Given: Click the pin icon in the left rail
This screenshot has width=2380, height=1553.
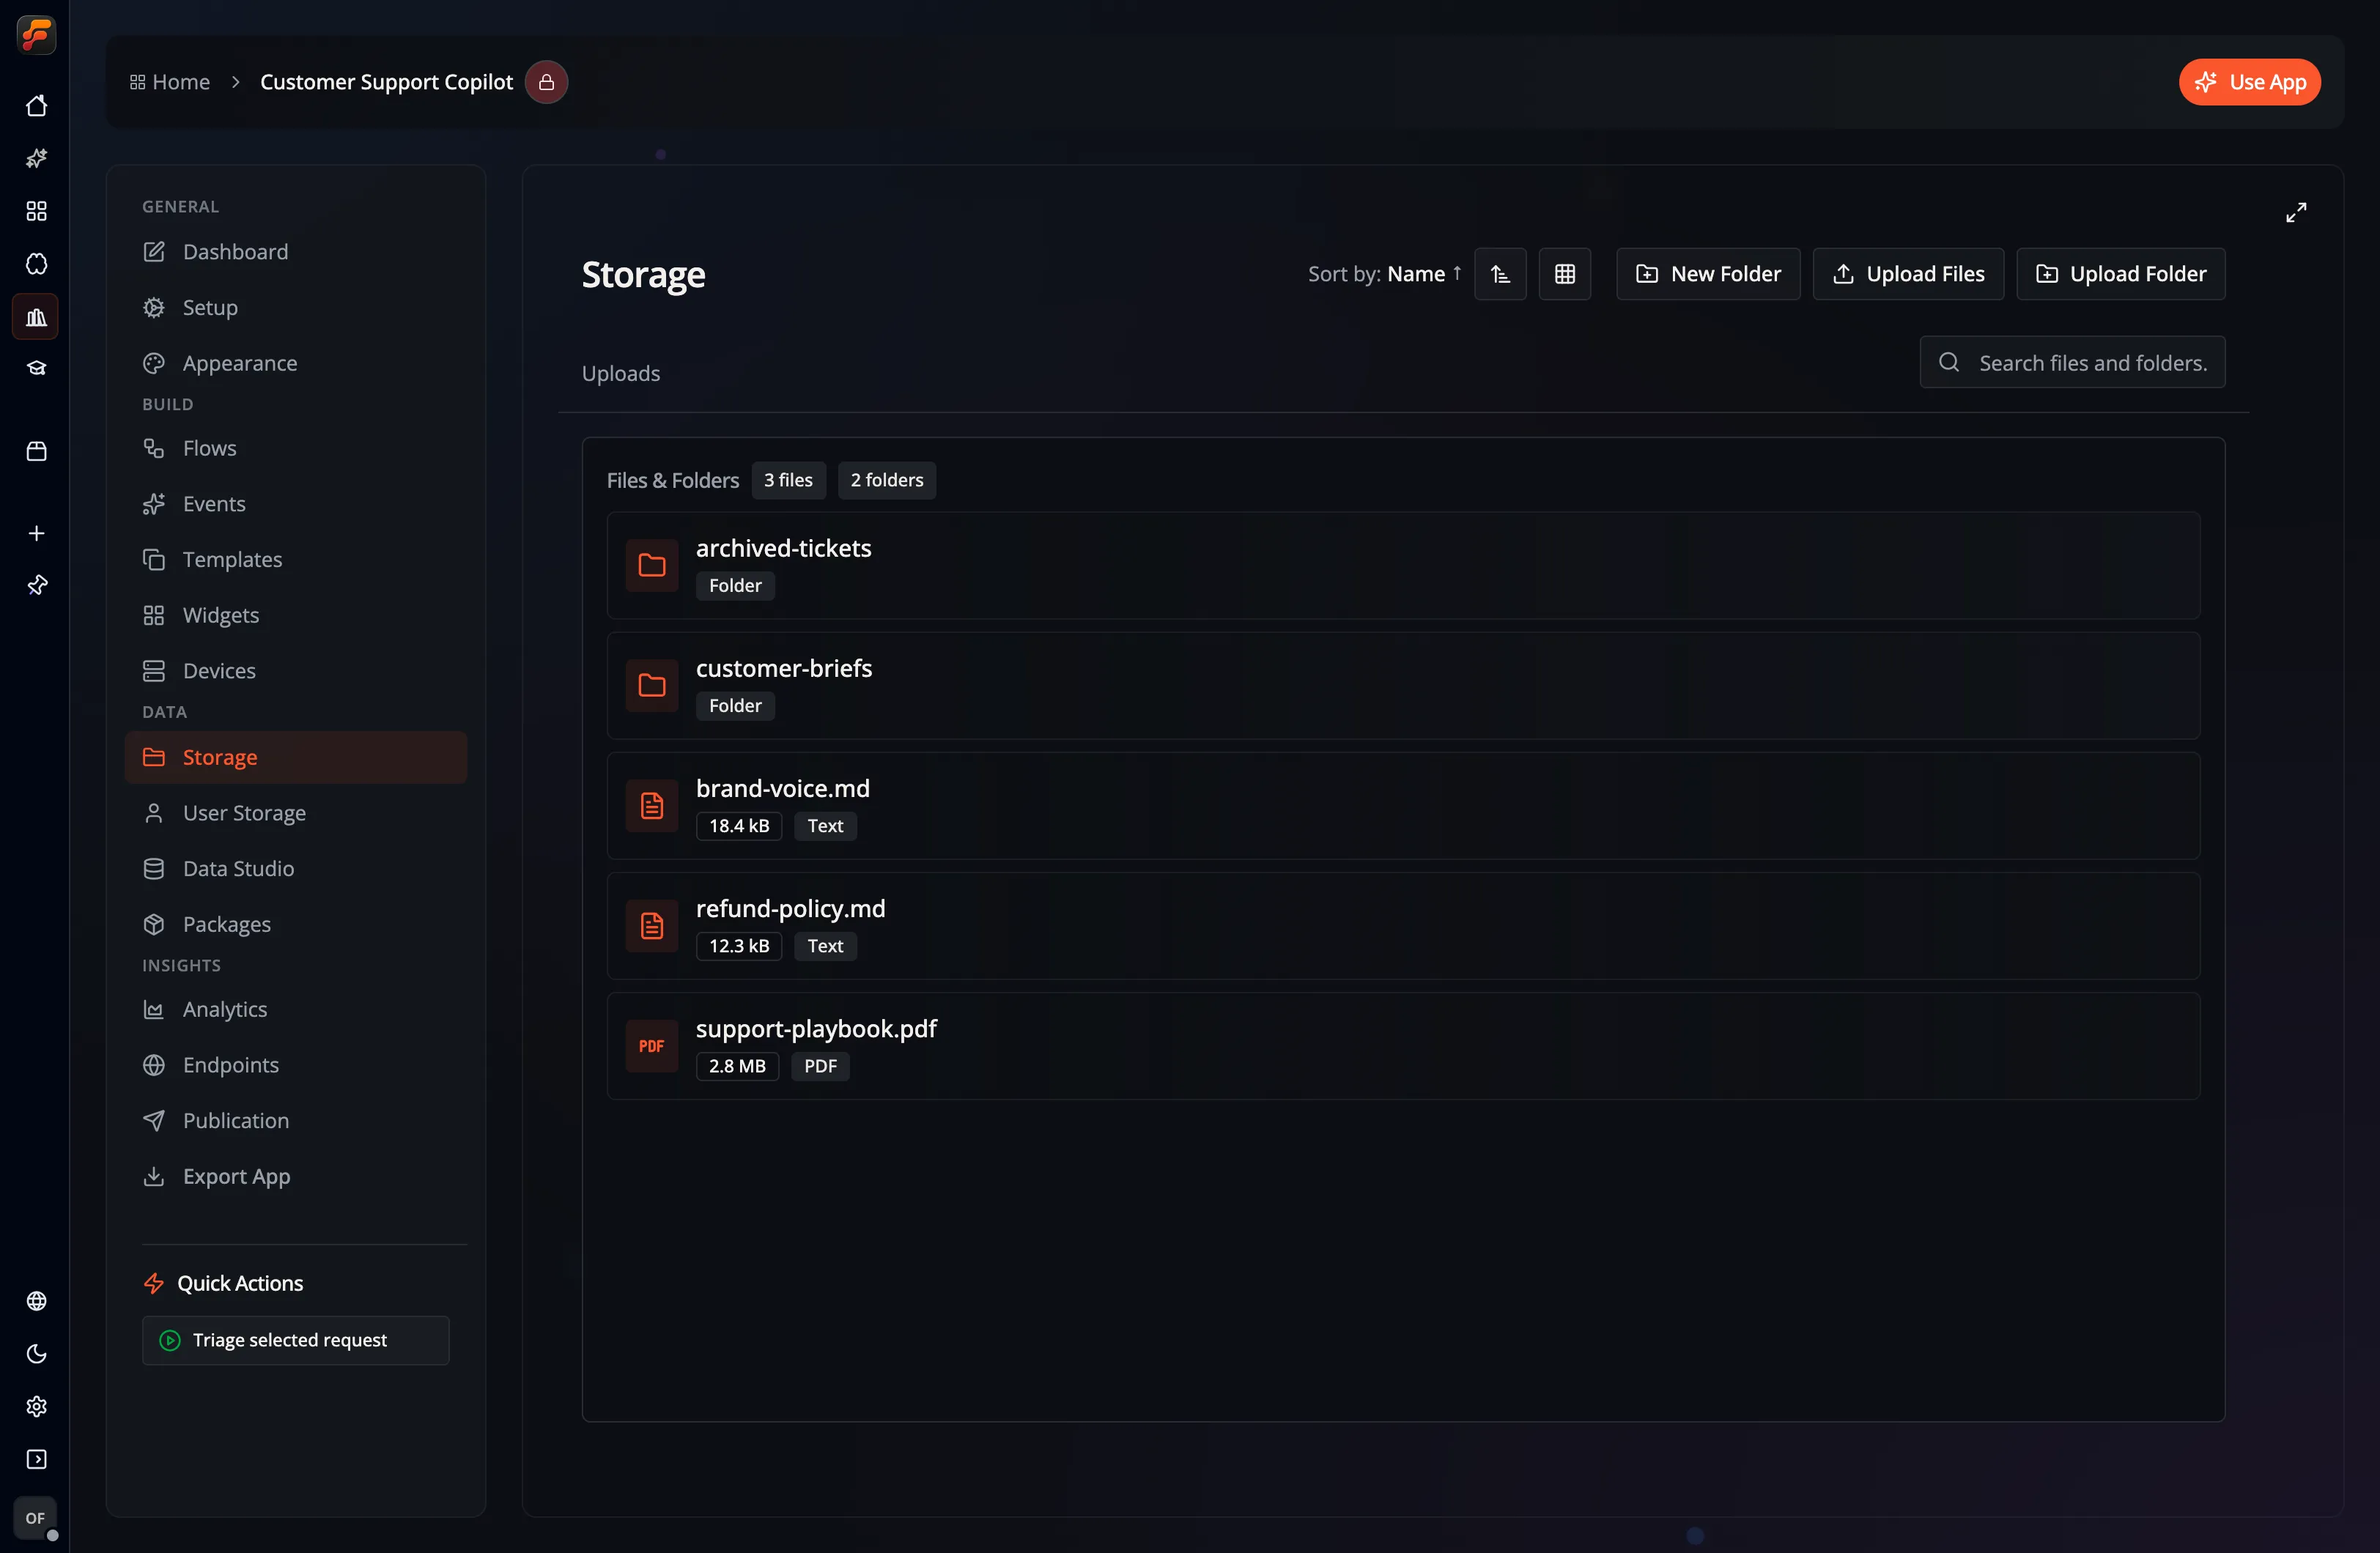Looking at the screenshot, I should click(x=36, y=585).
